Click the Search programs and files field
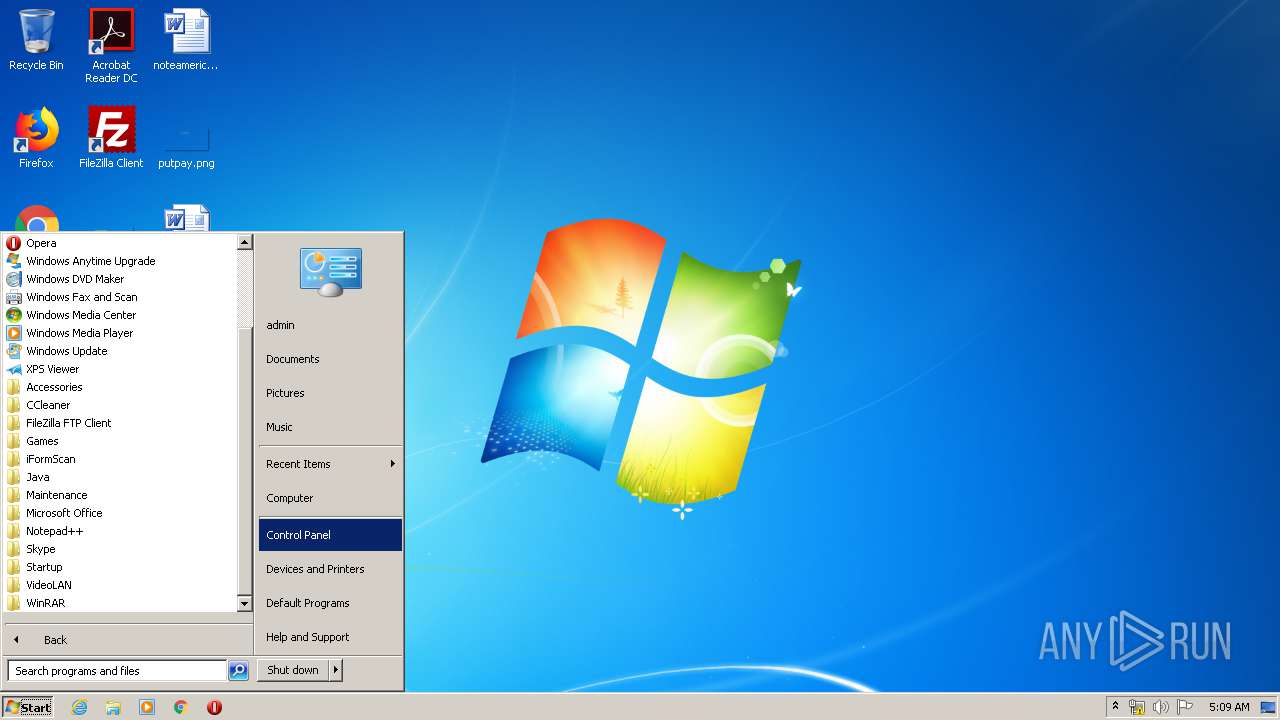This screenshot has width=1280, height=720. pos(117,671)
